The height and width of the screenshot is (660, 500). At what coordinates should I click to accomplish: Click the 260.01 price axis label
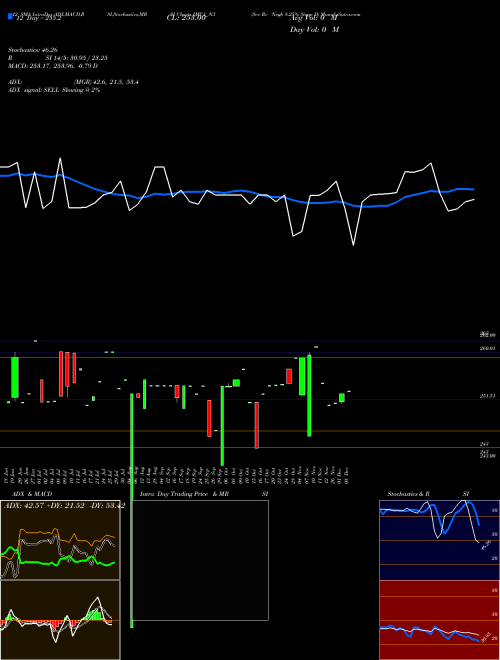click(488, 348)
